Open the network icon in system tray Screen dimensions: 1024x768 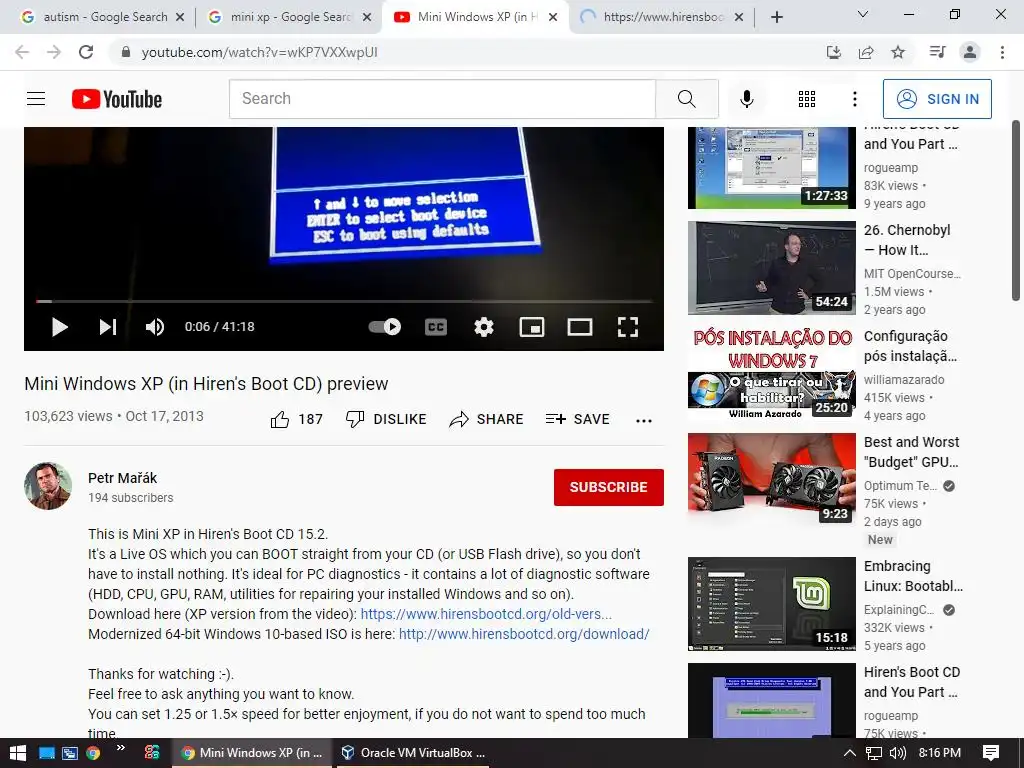click(873, 753)
